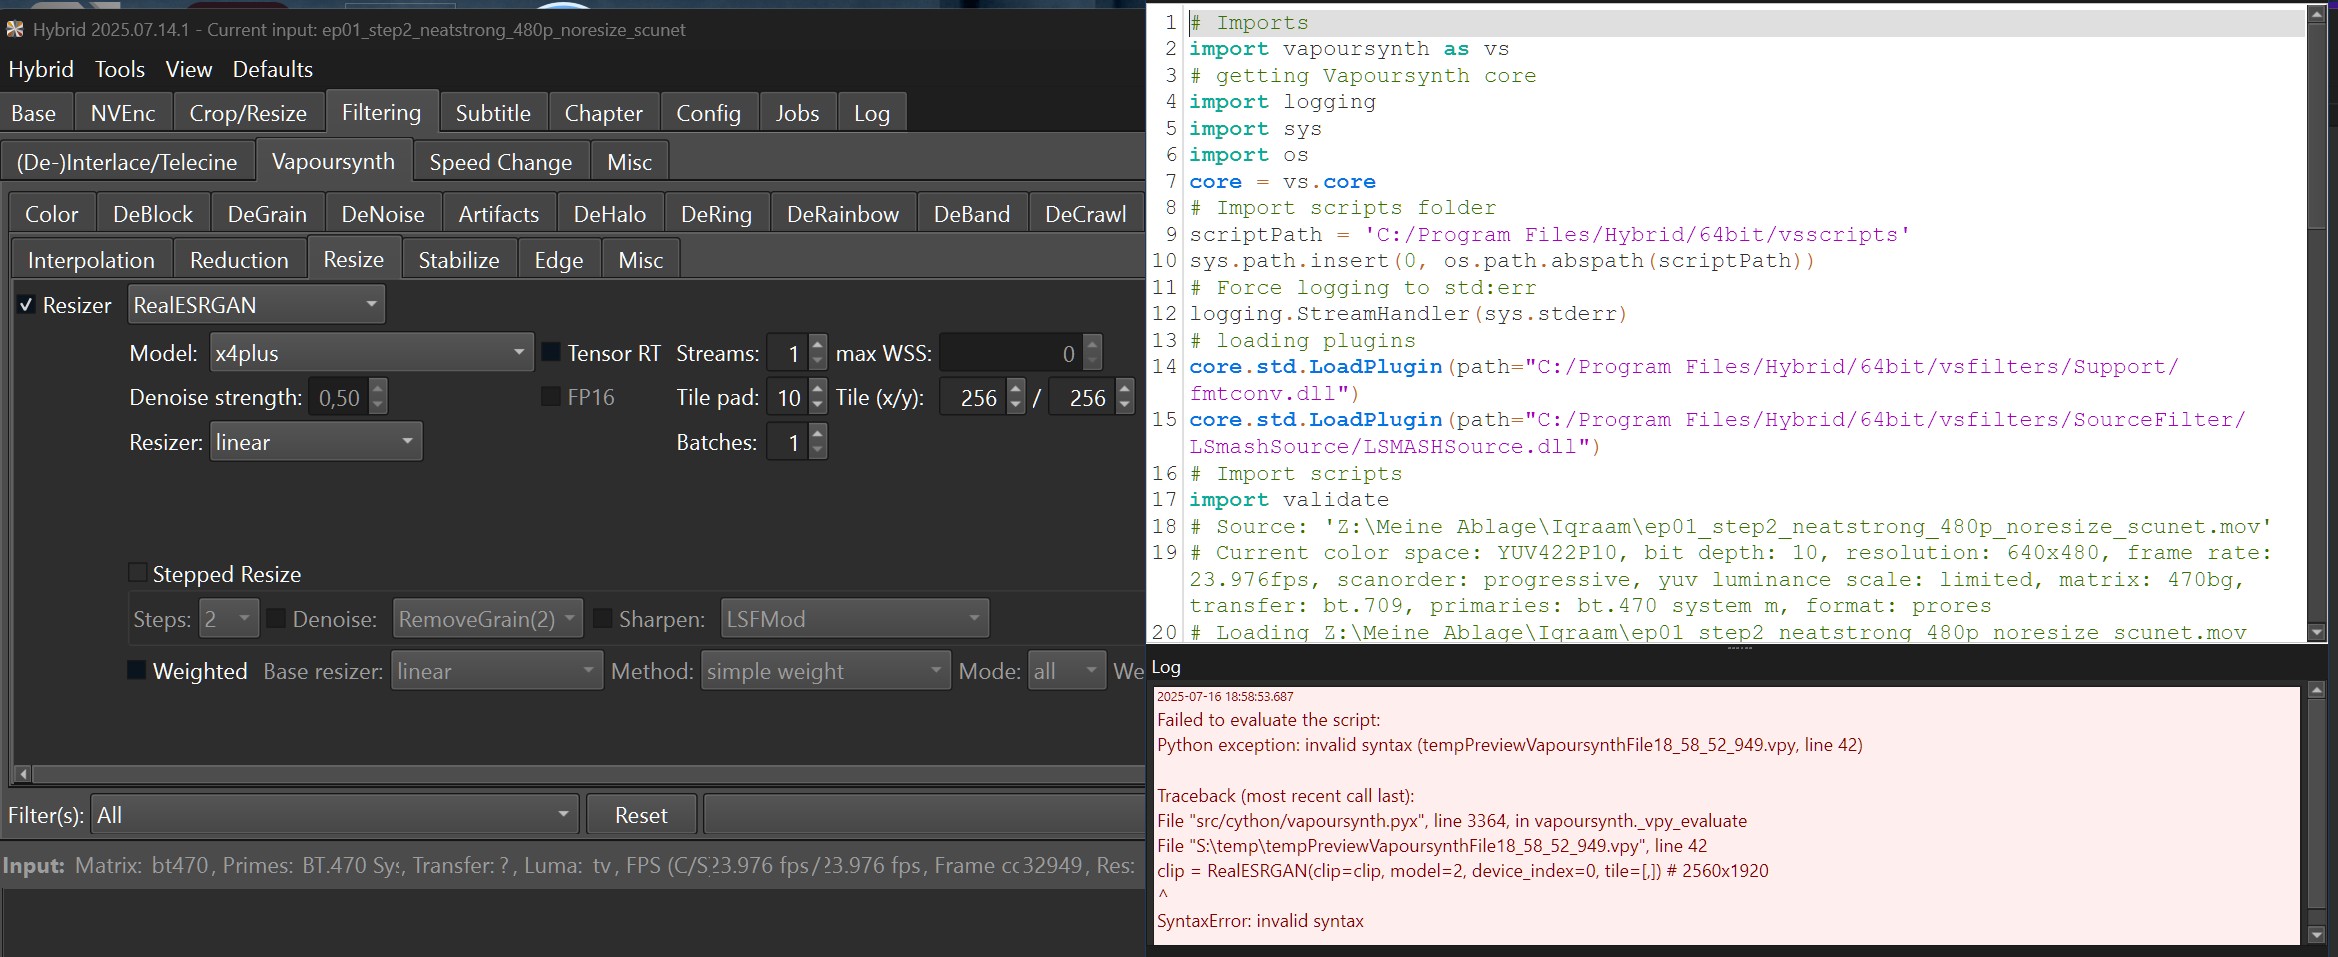
Task: Switch to the DeNoise tab
Action: tap(382, 214)
